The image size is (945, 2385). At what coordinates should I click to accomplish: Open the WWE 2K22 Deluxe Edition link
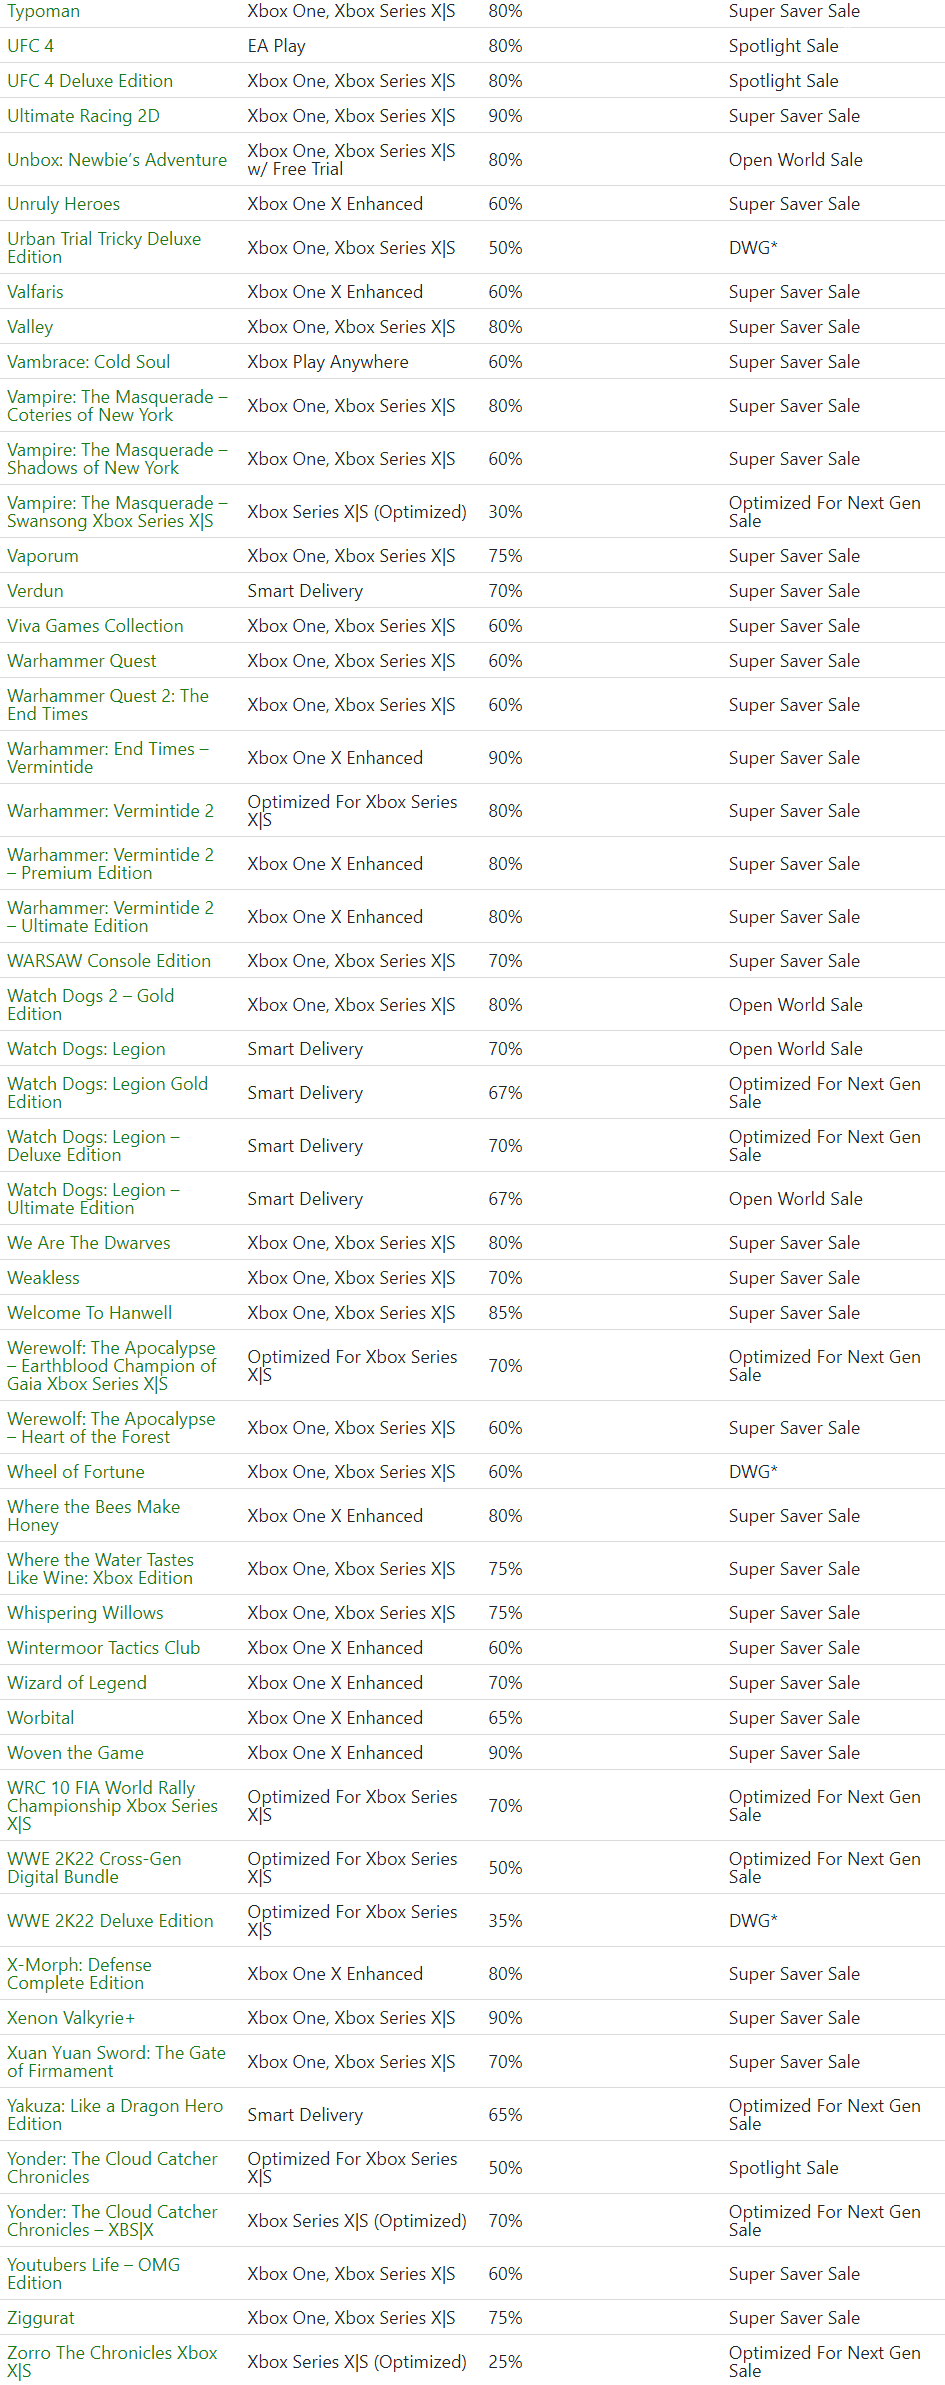click(x=110, y=1921)
